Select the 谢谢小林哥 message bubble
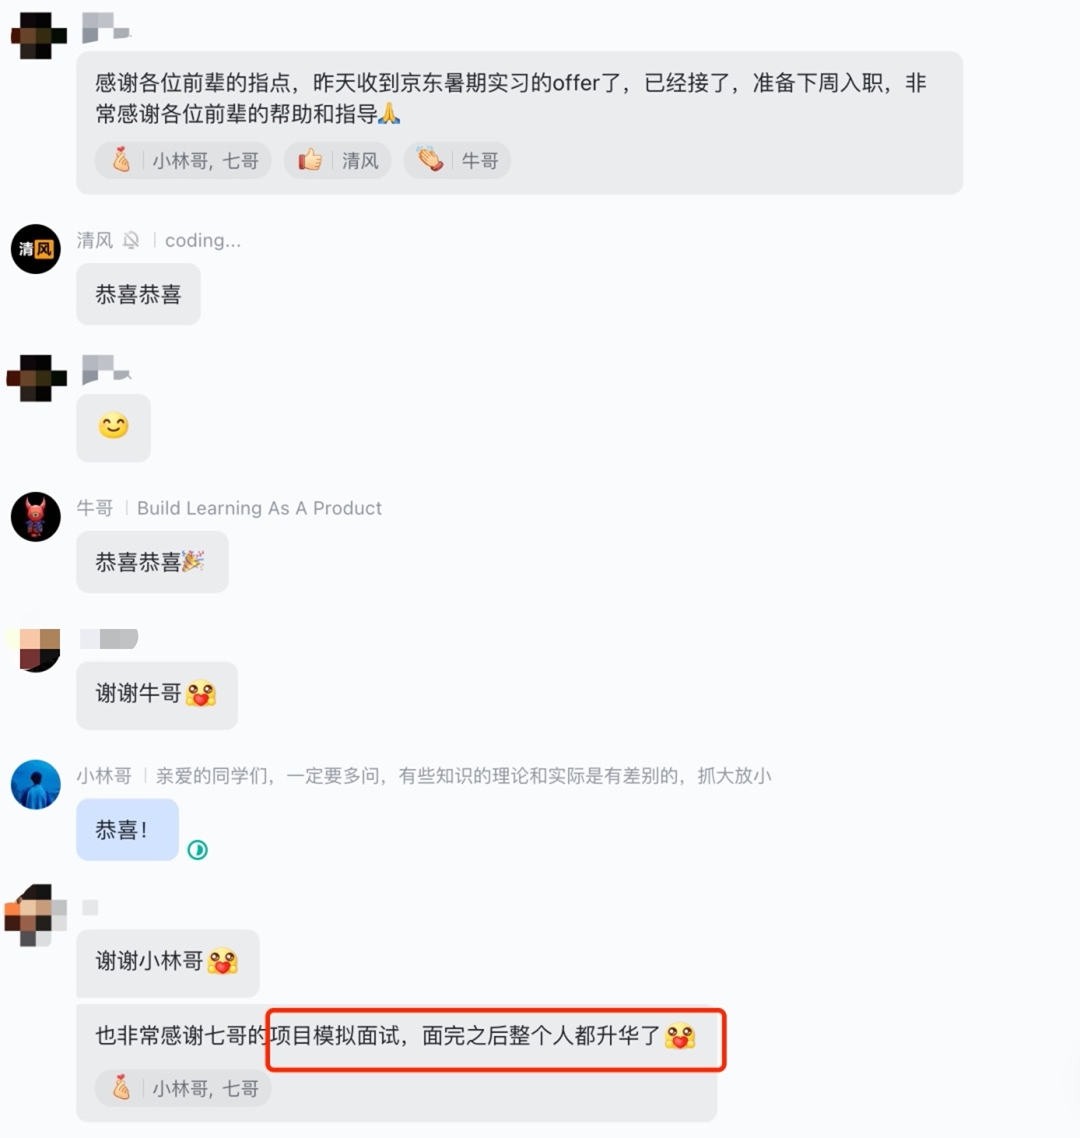 pyautogui.click(x=168, y=963)
